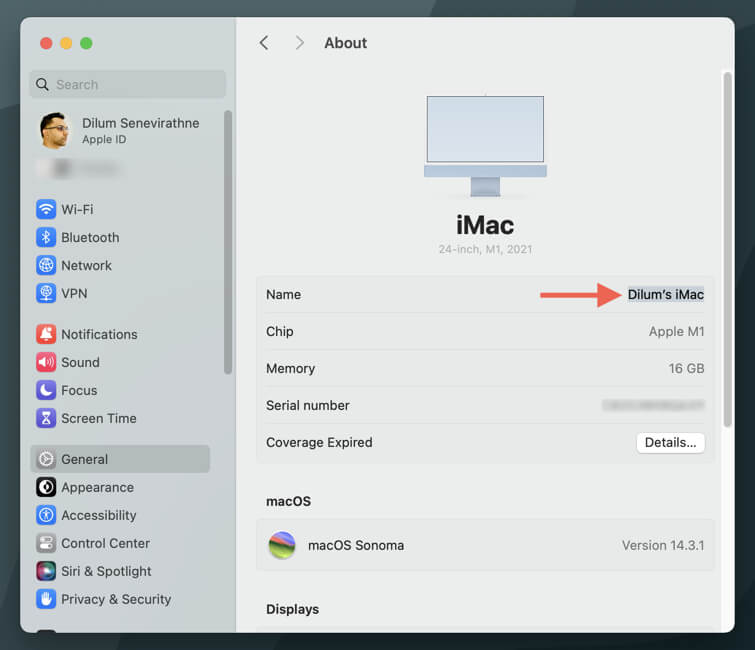Click the macOS Sonoma logo icon

tap(282, 545)
